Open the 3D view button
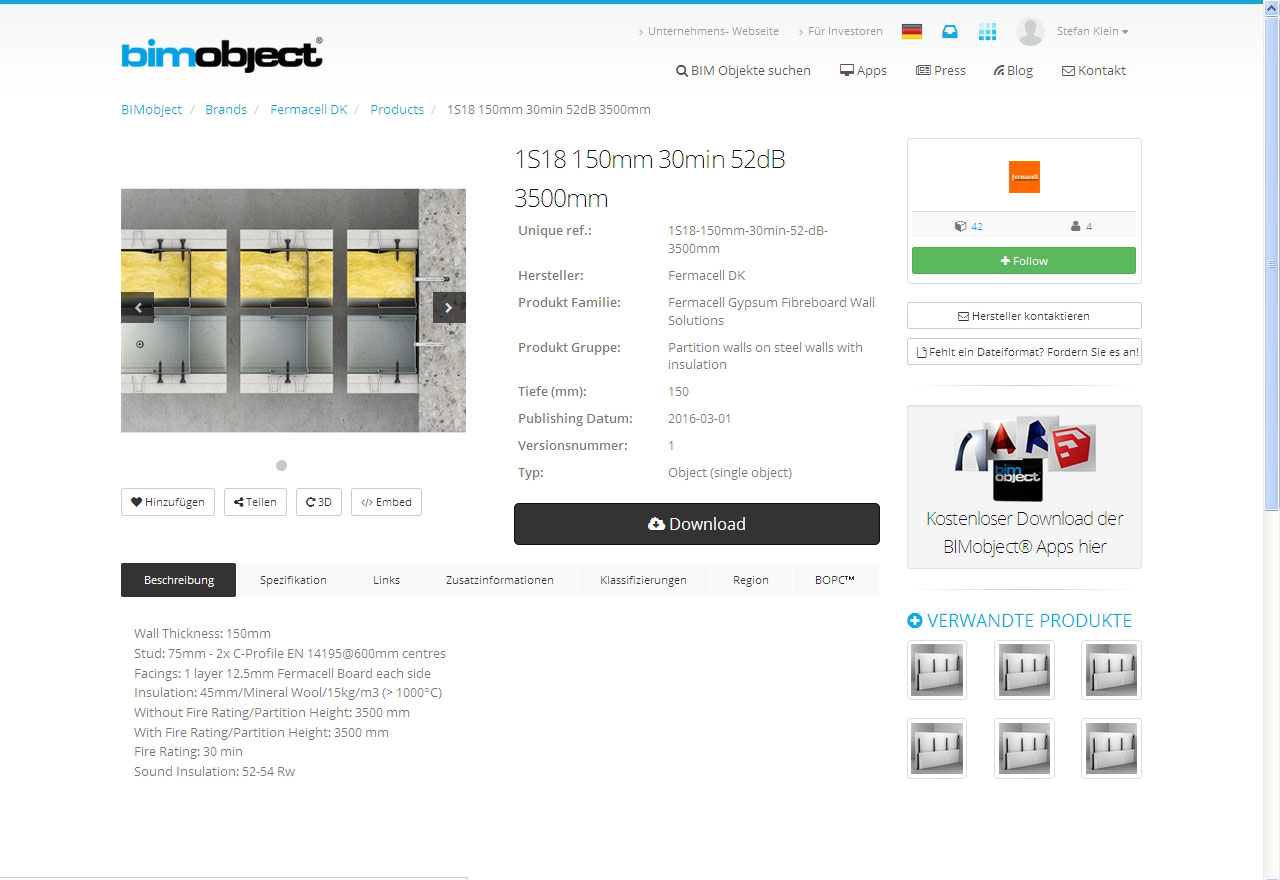1280x880 pixels. click(319, 502)
